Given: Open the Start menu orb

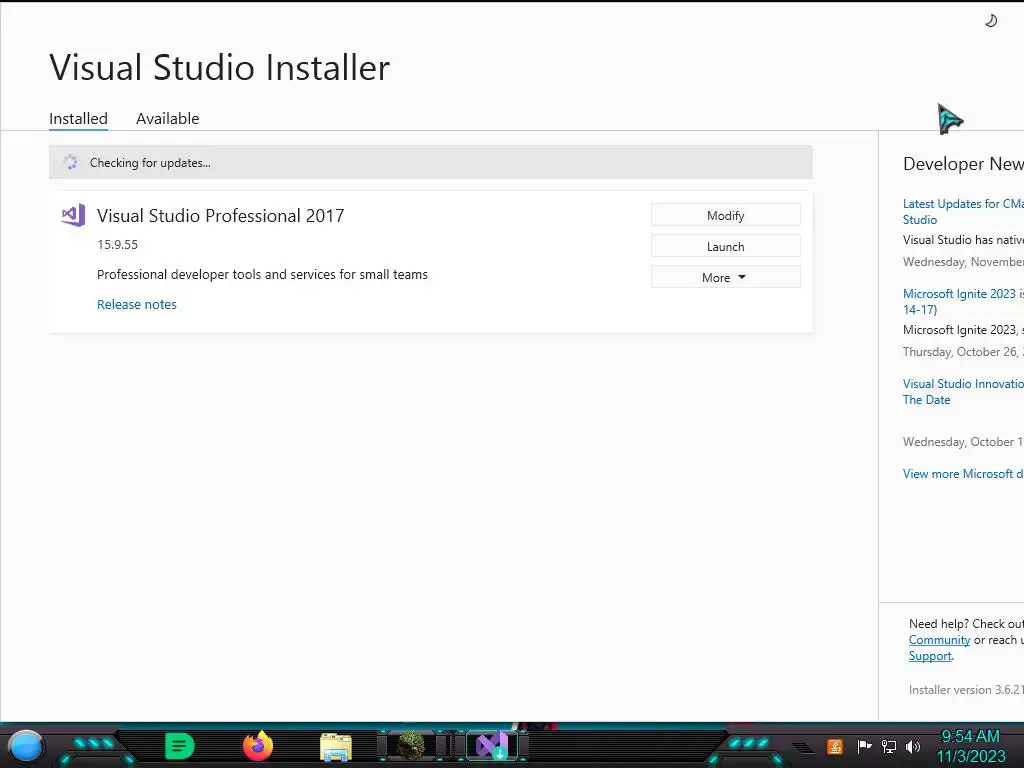Looking at the screenshot, I should (26, 746).
